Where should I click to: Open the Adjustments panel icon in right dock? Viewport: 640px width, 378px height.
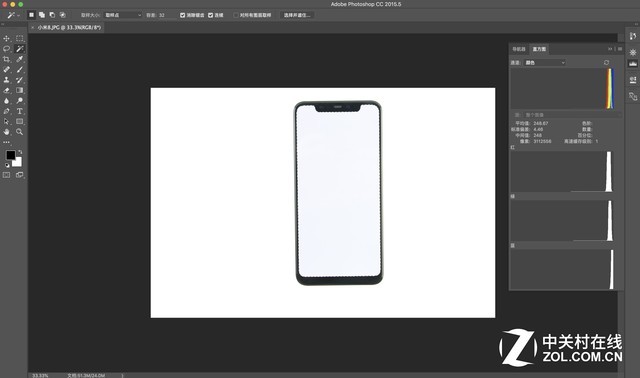click(x=633, y=80)
